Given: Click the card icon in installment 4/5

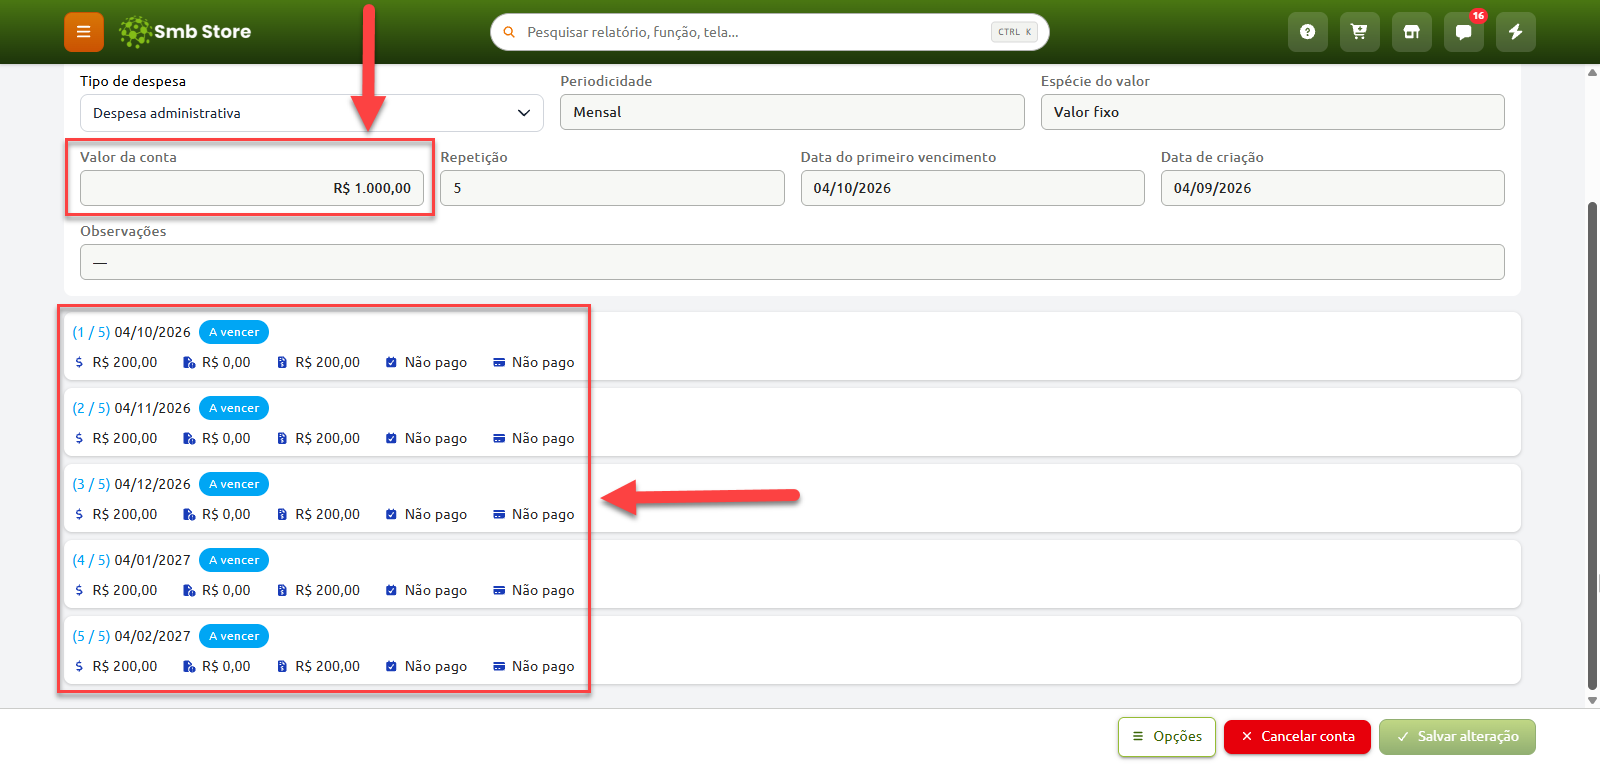Looking at the screenshot, I should coord(499,590).
